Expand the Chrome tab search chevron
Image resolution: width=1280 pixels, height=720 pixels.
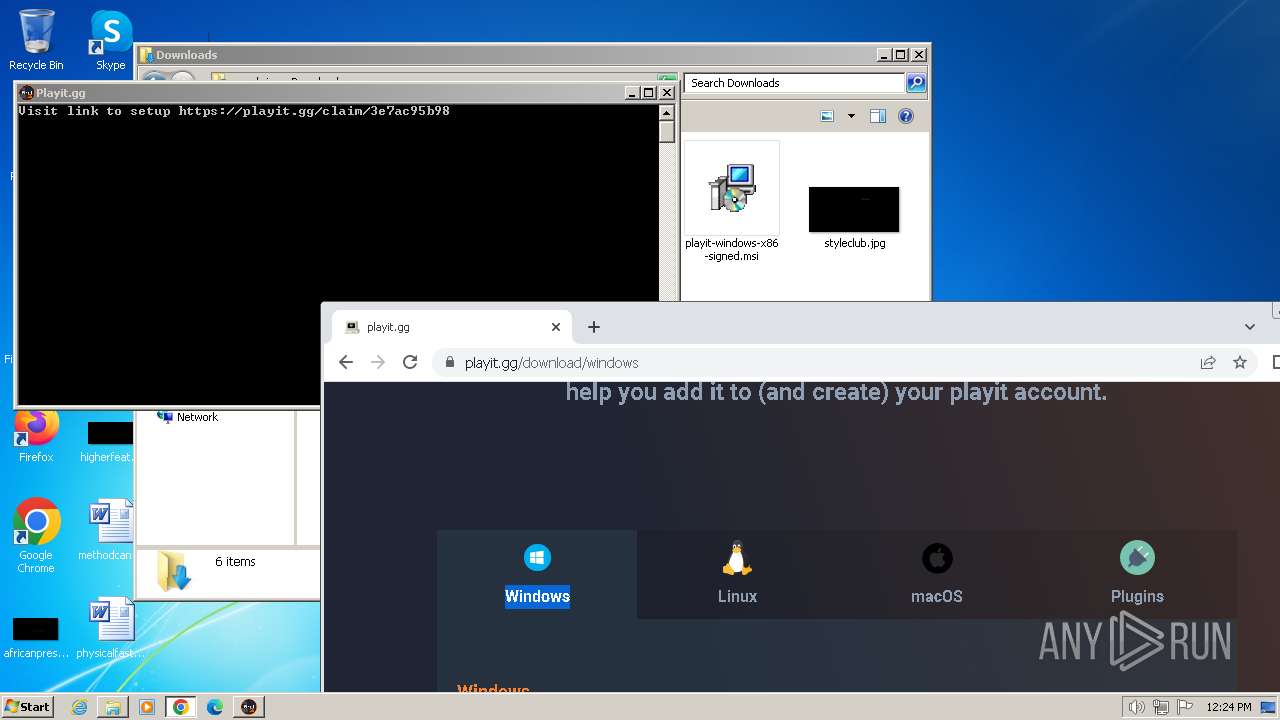[1250, 327]
